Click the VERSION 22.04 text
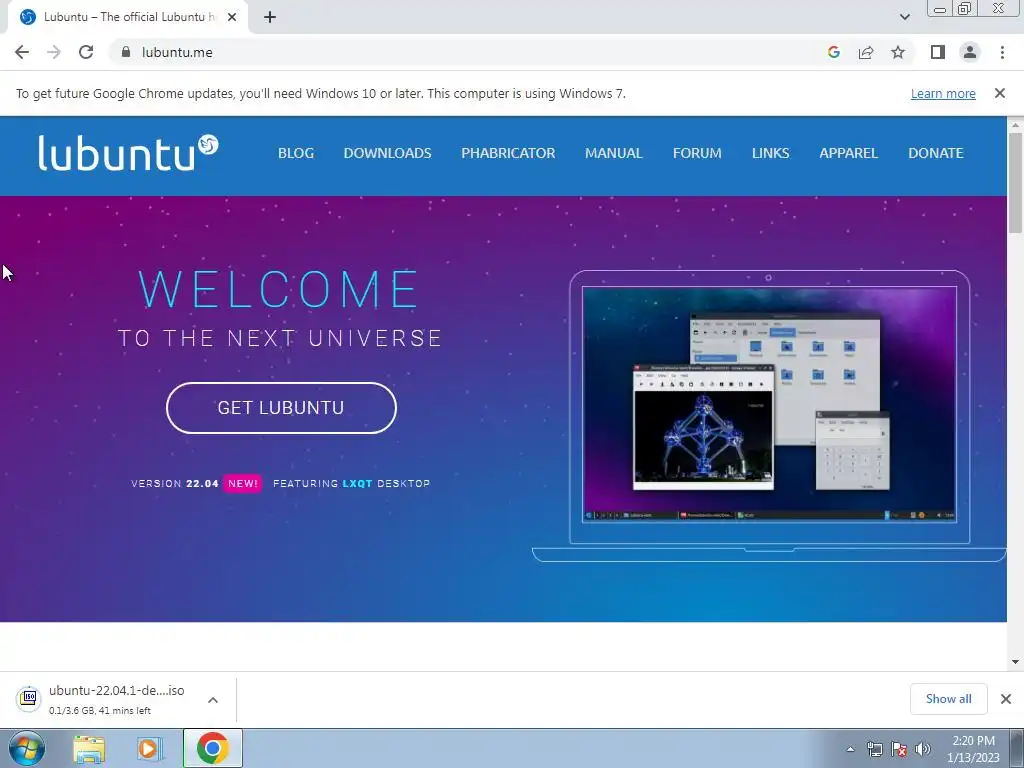1024x768 pixels. pyautogui.click(x=174, y=483)
